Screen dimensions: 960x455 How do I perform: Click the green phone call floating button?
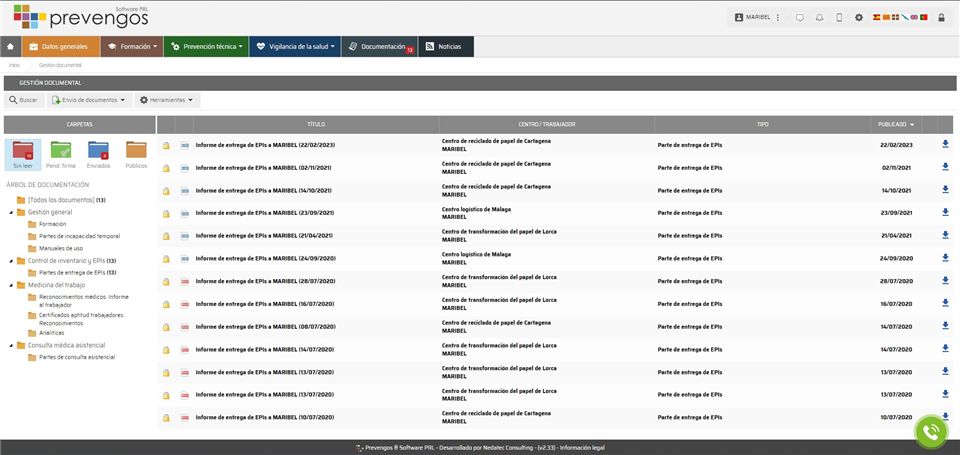[931, 431]
